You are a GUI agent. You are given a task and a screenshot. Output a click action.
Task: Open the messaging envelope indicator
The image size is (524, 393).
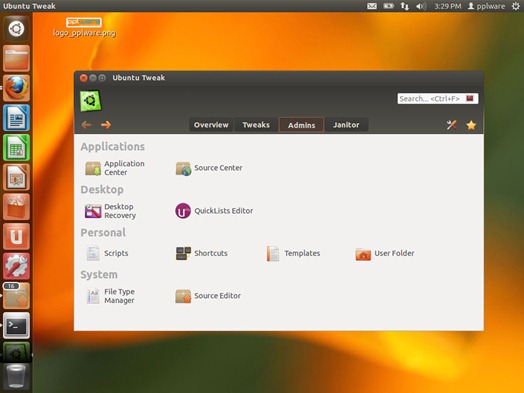[372, 6]
